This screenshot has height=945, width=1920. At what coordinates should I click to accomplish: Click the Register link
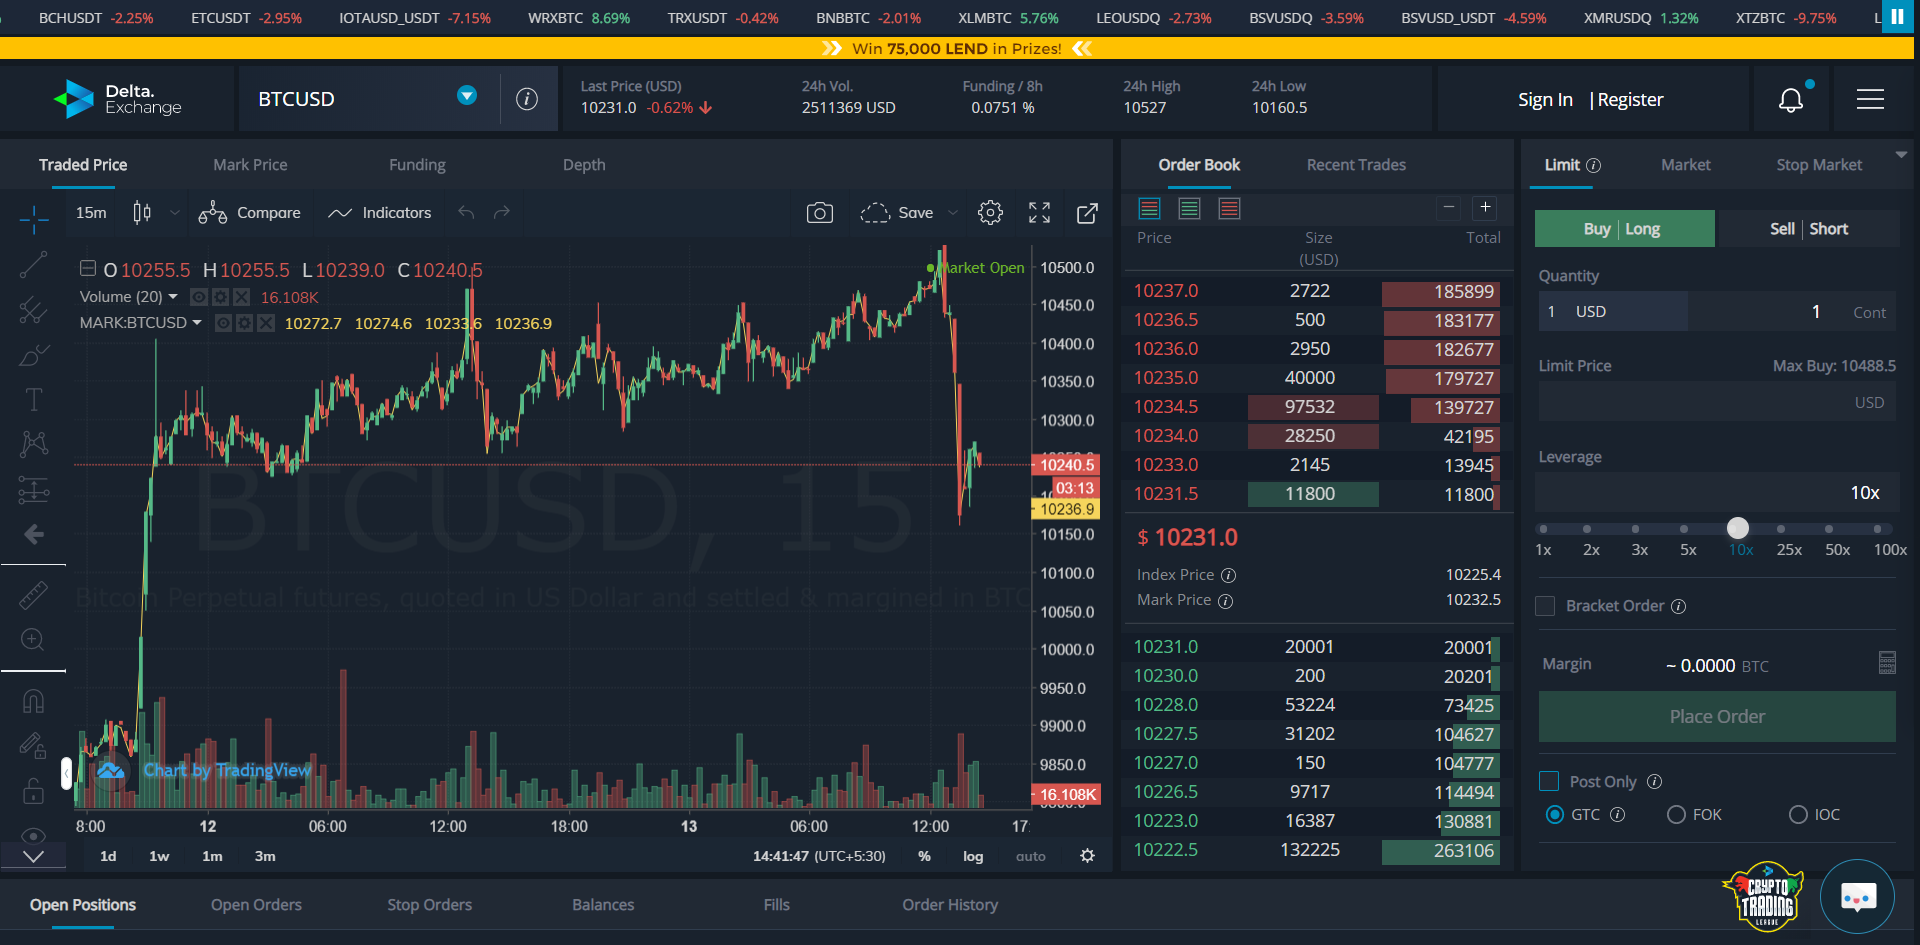(1630, 100)
